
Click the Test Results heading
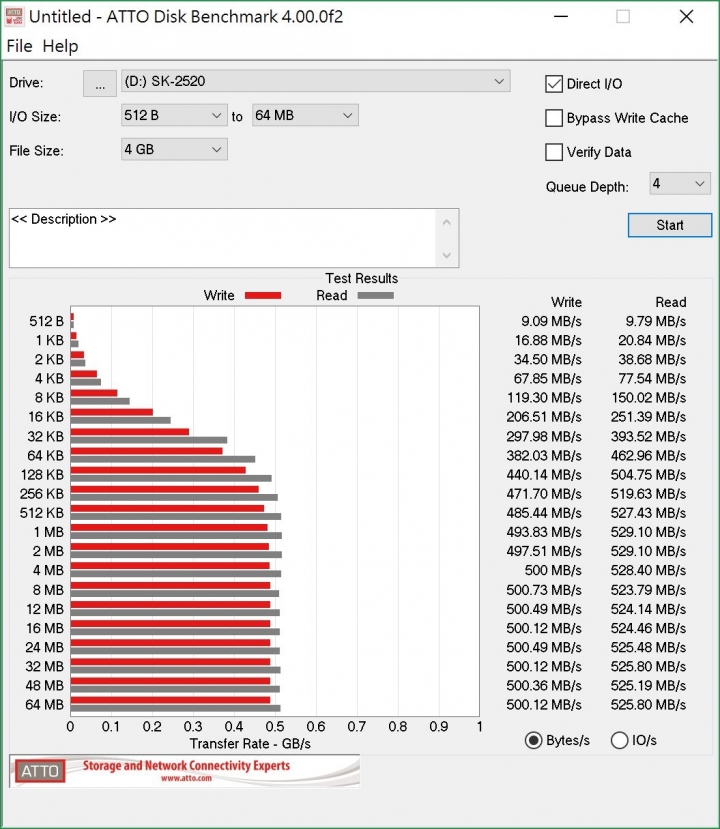[x=362, y=279]
